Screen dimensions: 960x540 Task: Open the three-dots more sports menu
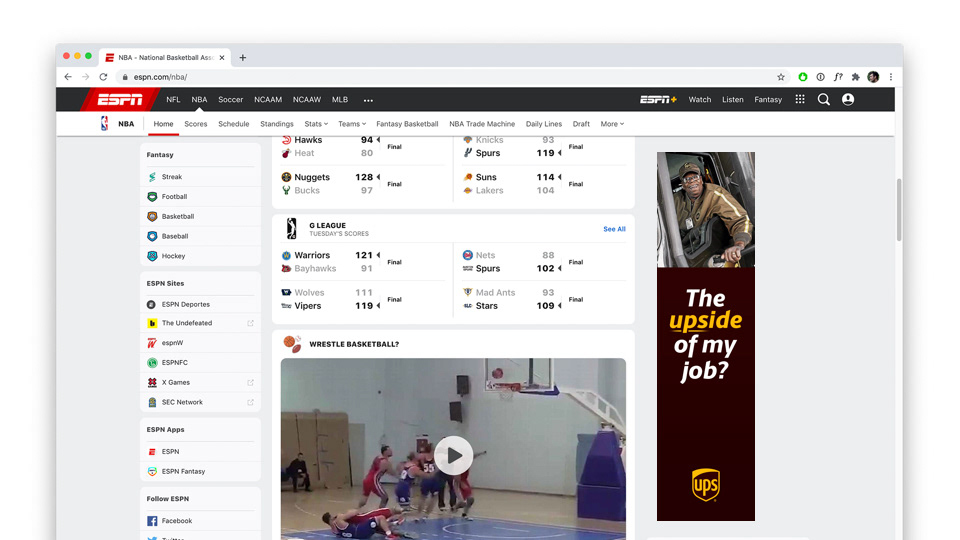pyautogui.click(x=368, y=100)
